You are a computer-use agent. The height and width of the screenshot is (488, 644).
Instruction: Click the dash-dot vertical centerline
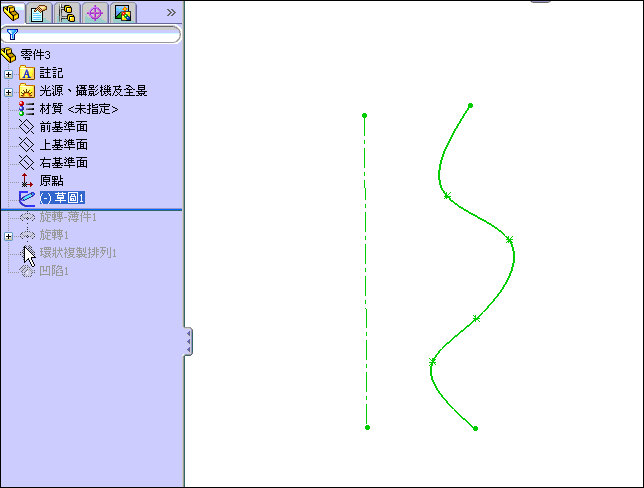click(x=366, y=271)
